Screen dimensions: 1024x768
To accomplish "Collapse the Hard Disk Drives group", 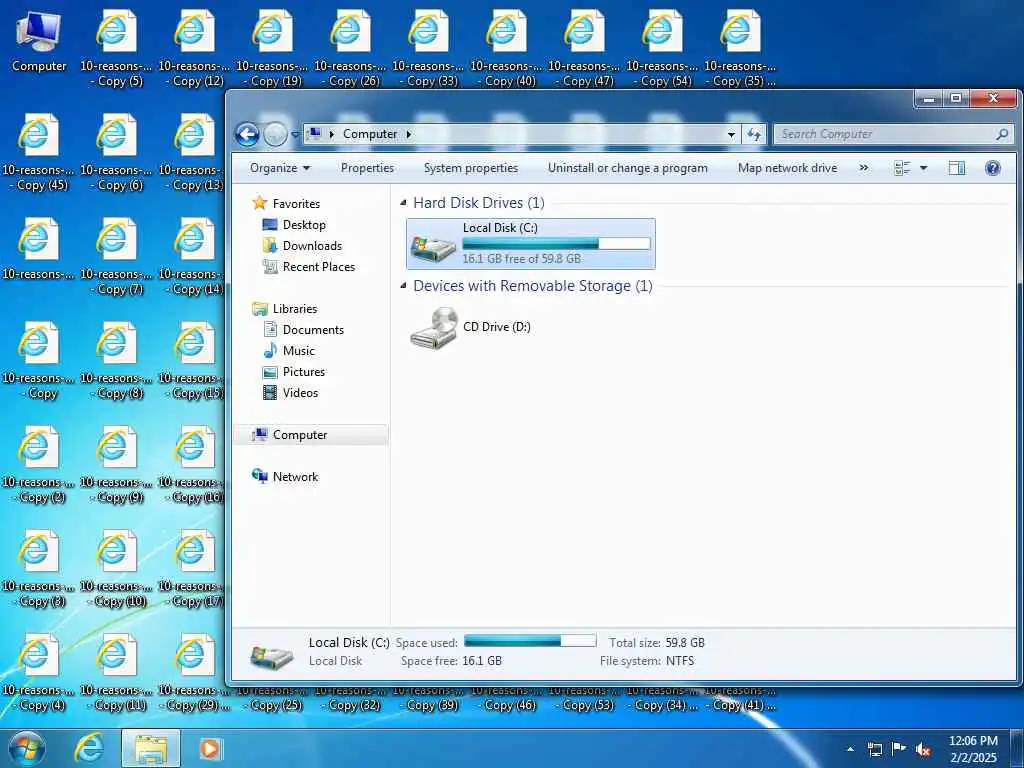I will tap(403, 203).
